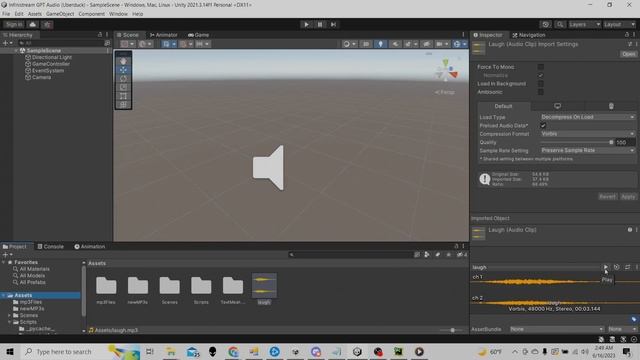
Task: Adjust the Quality slider
Action: (x=577, y=142)
